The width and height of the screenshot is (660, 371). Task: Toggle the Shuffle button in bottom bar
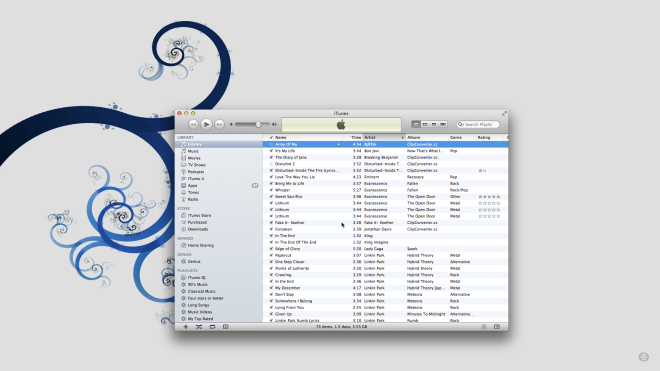[199, 327]
